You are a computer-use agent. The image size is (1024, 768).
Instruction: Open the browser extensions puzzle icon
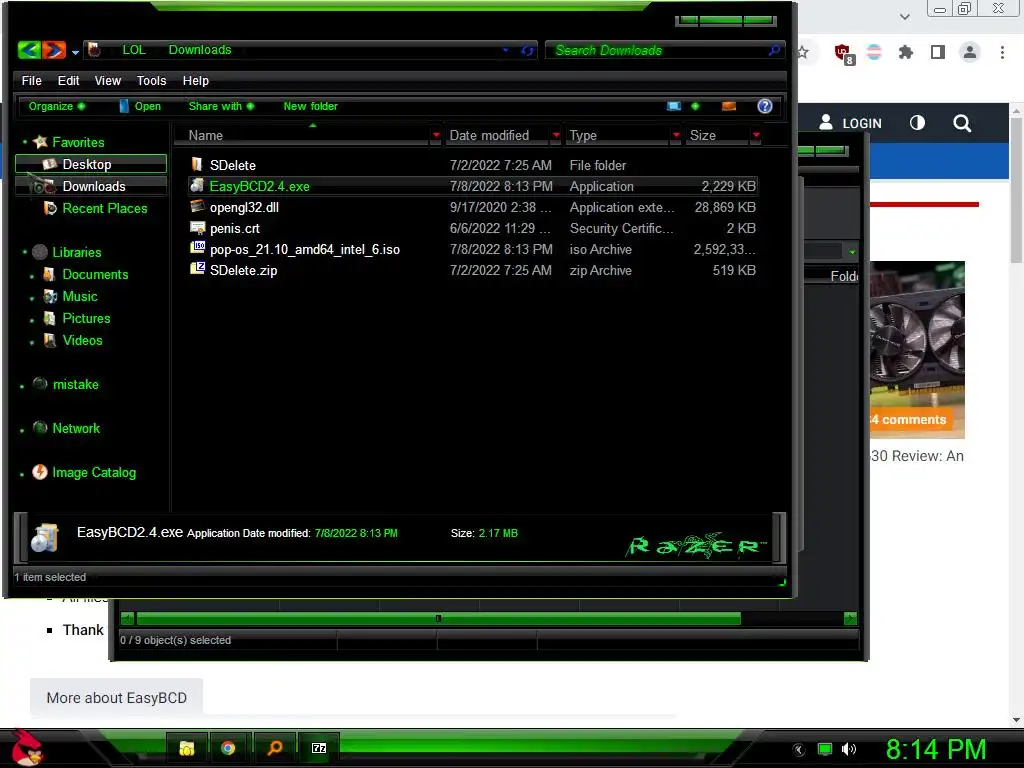905,52
